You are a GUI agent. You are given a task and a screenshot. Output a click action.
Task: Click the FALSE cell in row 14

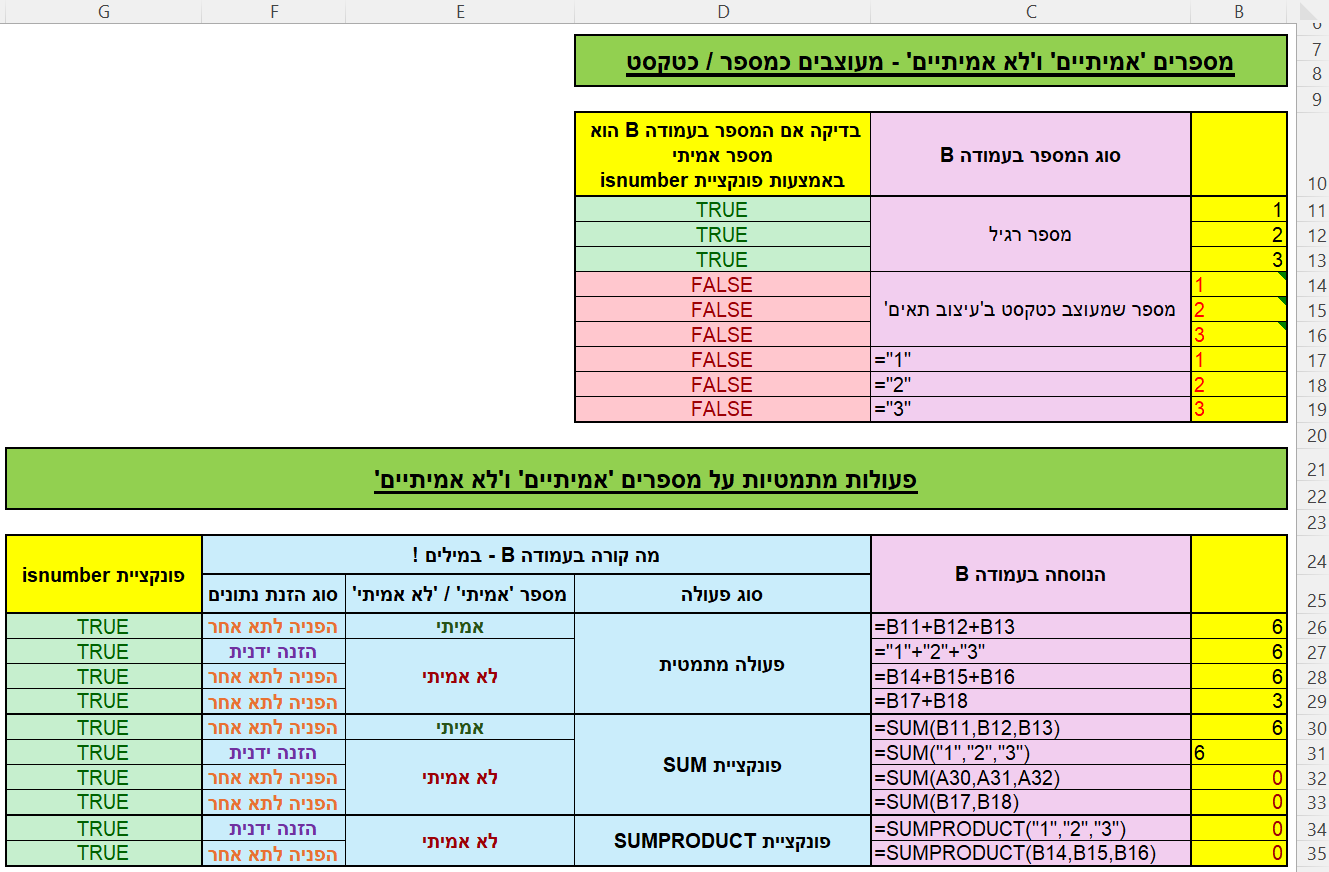pos(722,284)
